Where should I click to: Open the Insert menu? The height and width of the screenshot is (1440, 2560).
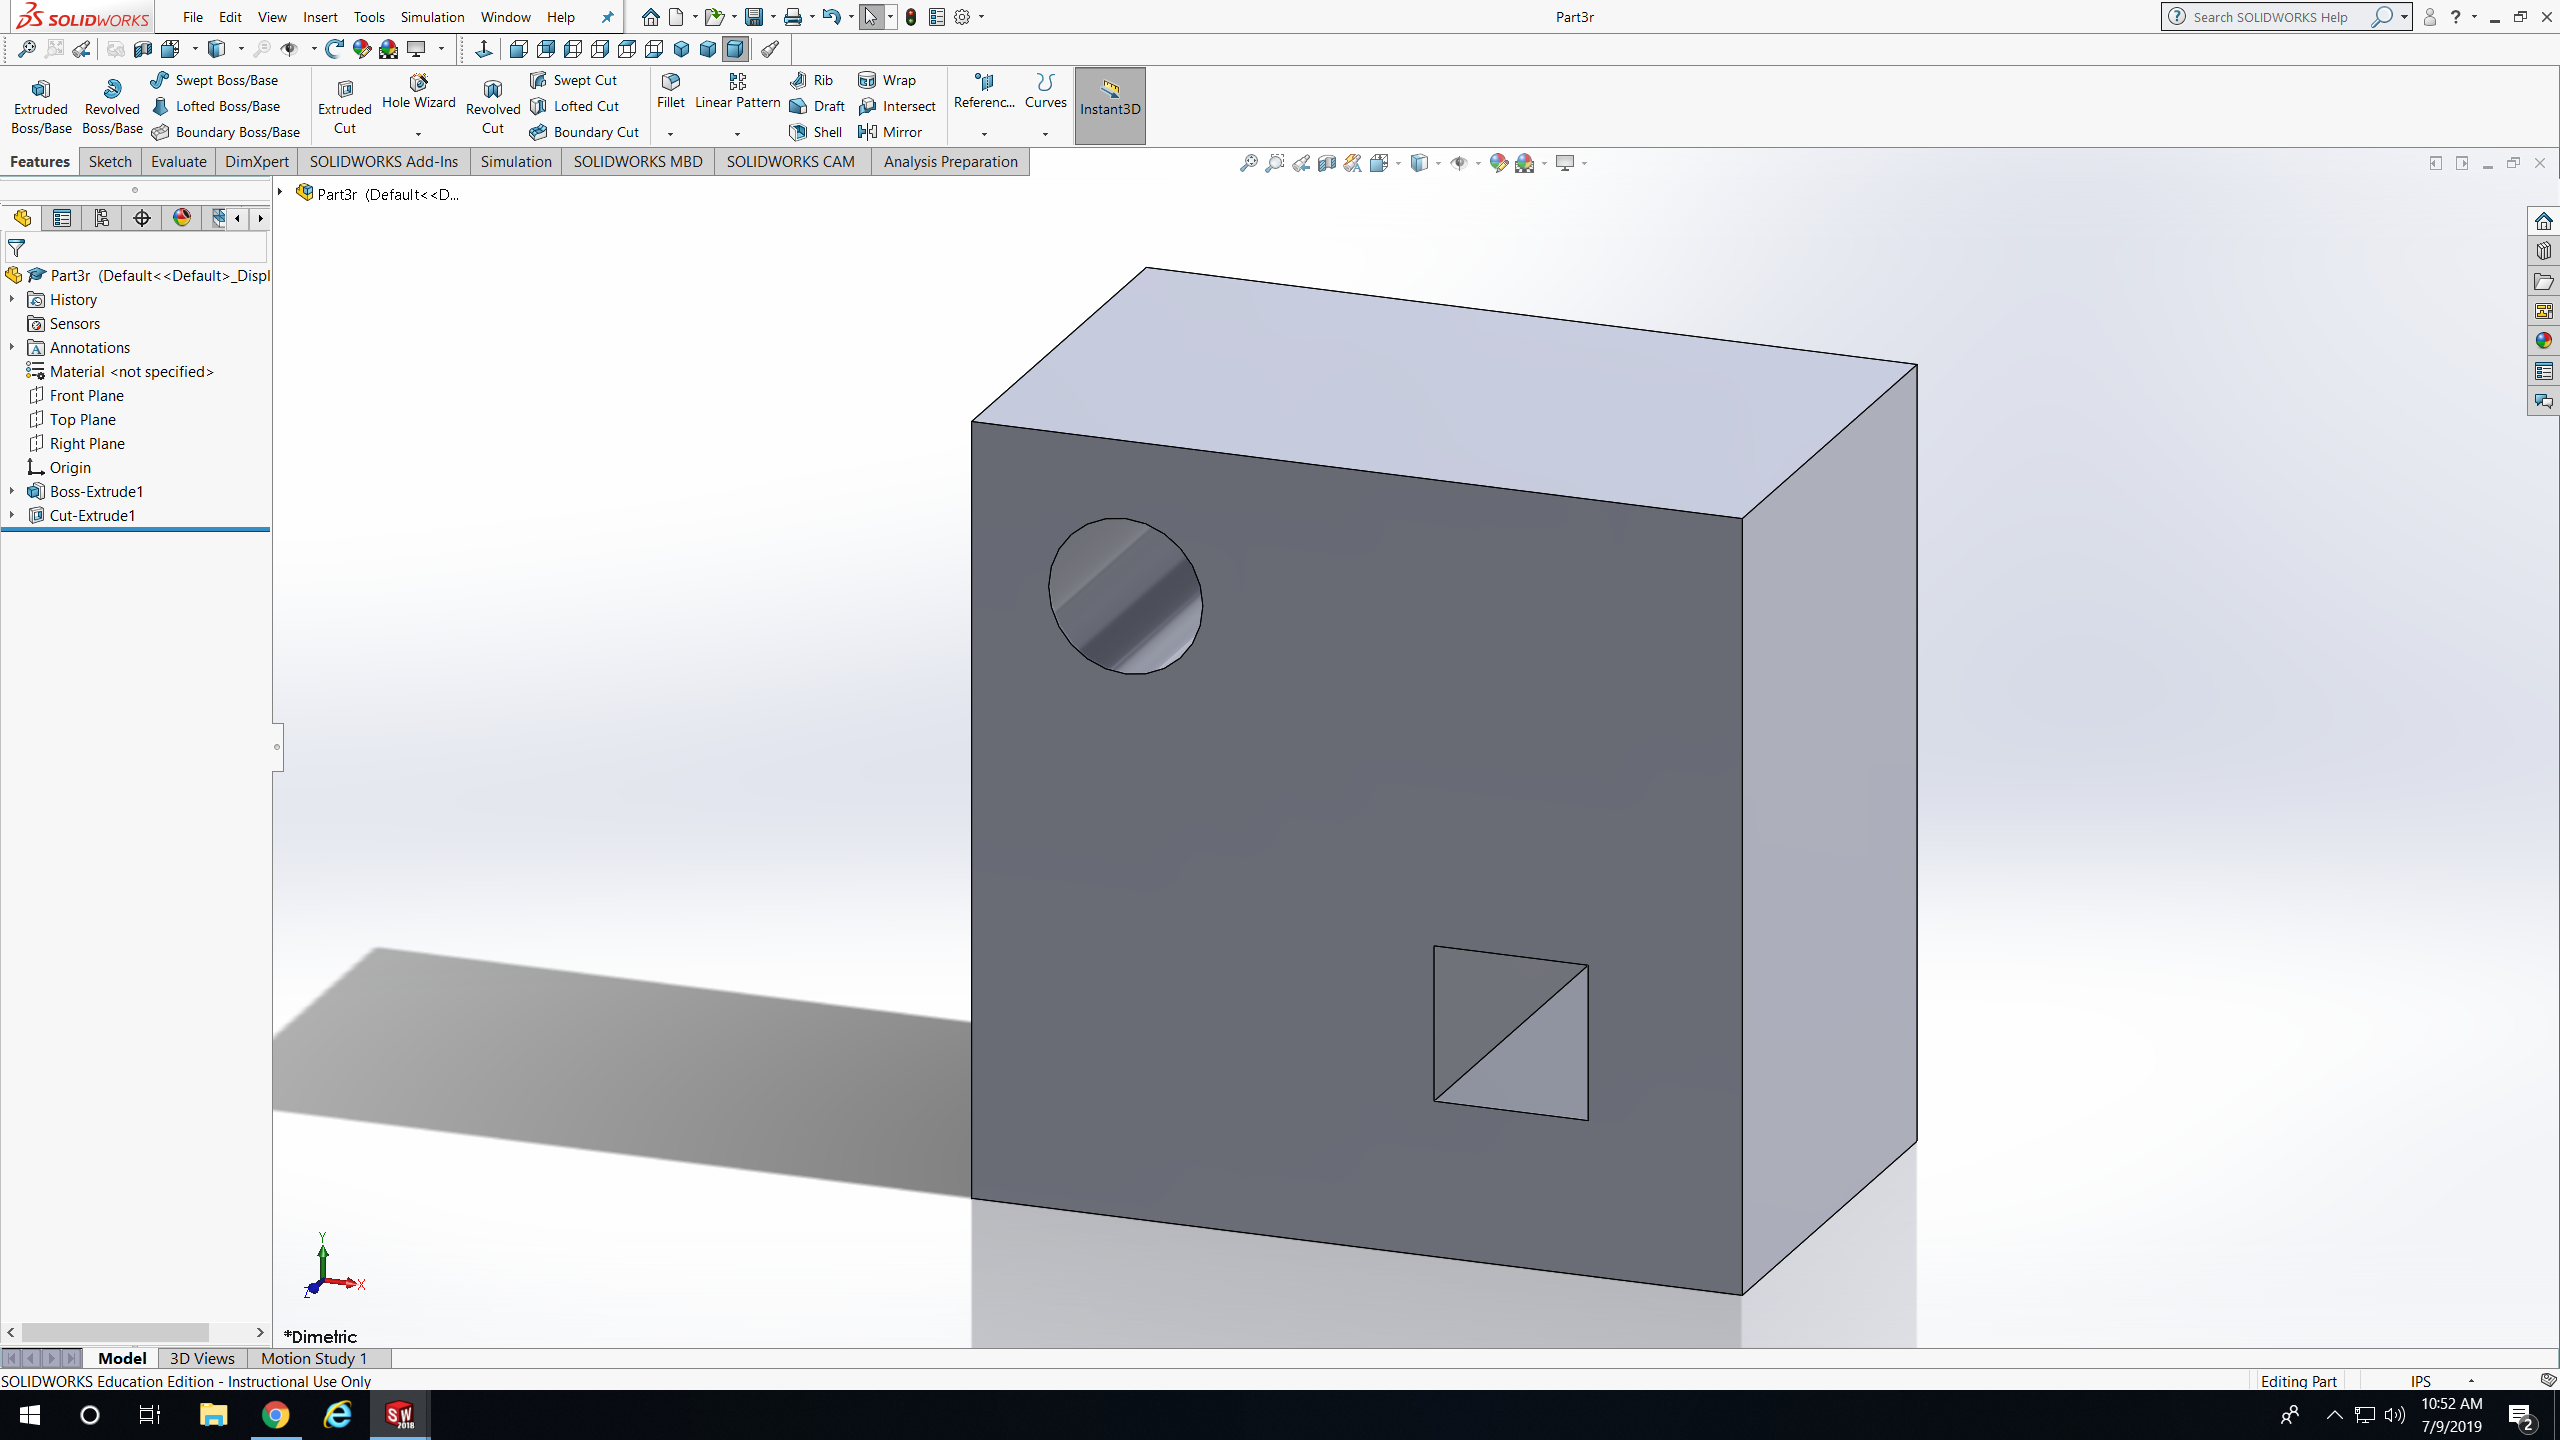click(x=320, y=17)
